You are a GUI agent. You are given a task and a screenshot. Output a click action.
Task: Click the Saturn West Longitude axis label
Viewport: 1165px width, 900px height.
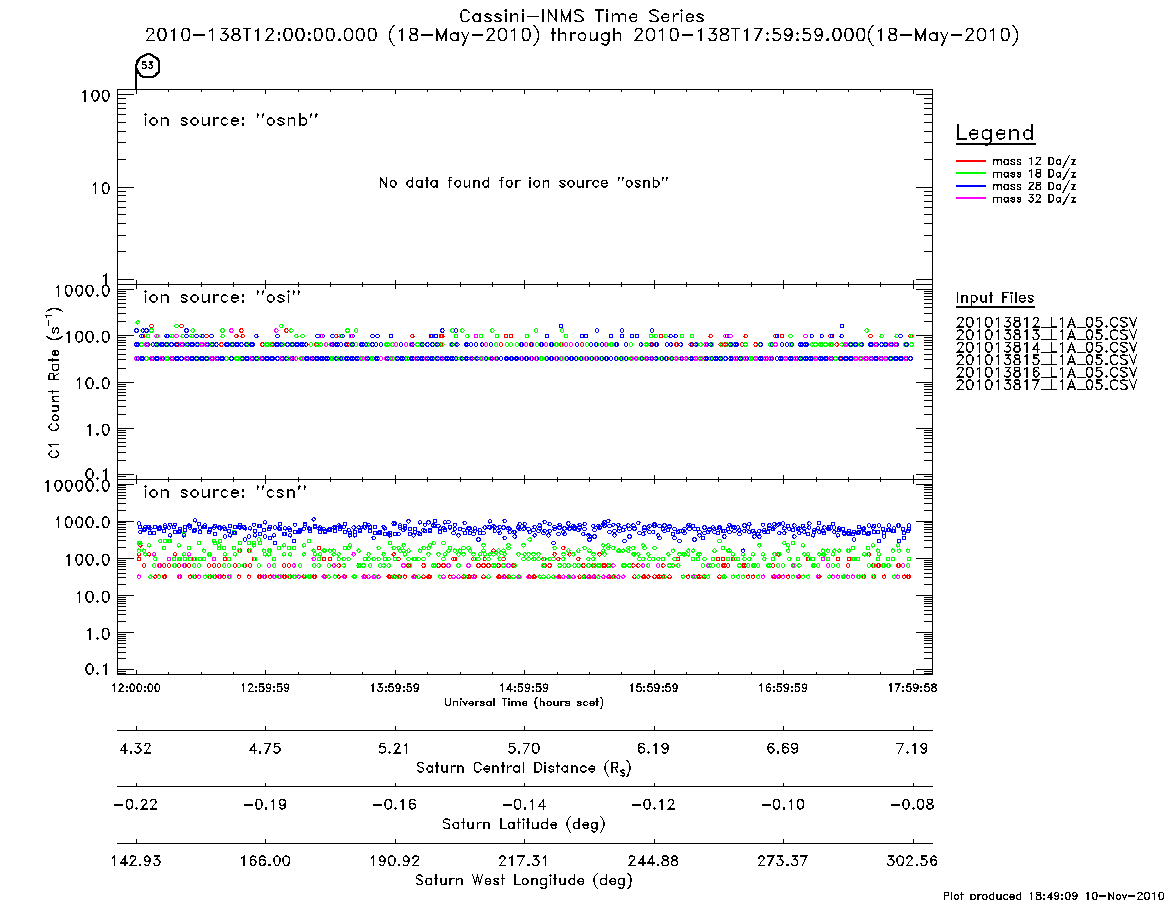[x=524, y=881]
